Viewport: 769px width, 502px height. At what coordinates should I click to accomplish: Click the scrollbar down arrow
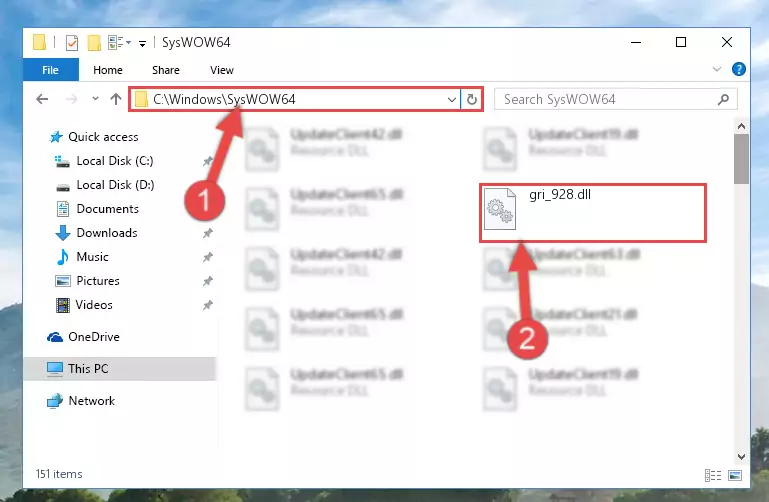(741, 456)
